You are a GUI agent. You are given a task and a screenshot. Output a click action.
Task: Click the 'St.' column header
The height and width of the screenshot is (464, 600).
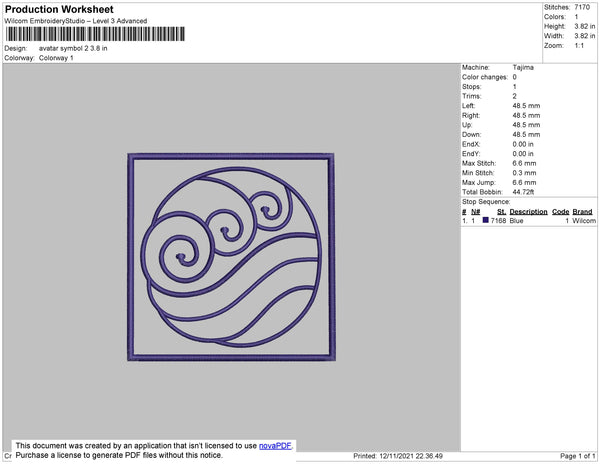[x=502, y=212]
